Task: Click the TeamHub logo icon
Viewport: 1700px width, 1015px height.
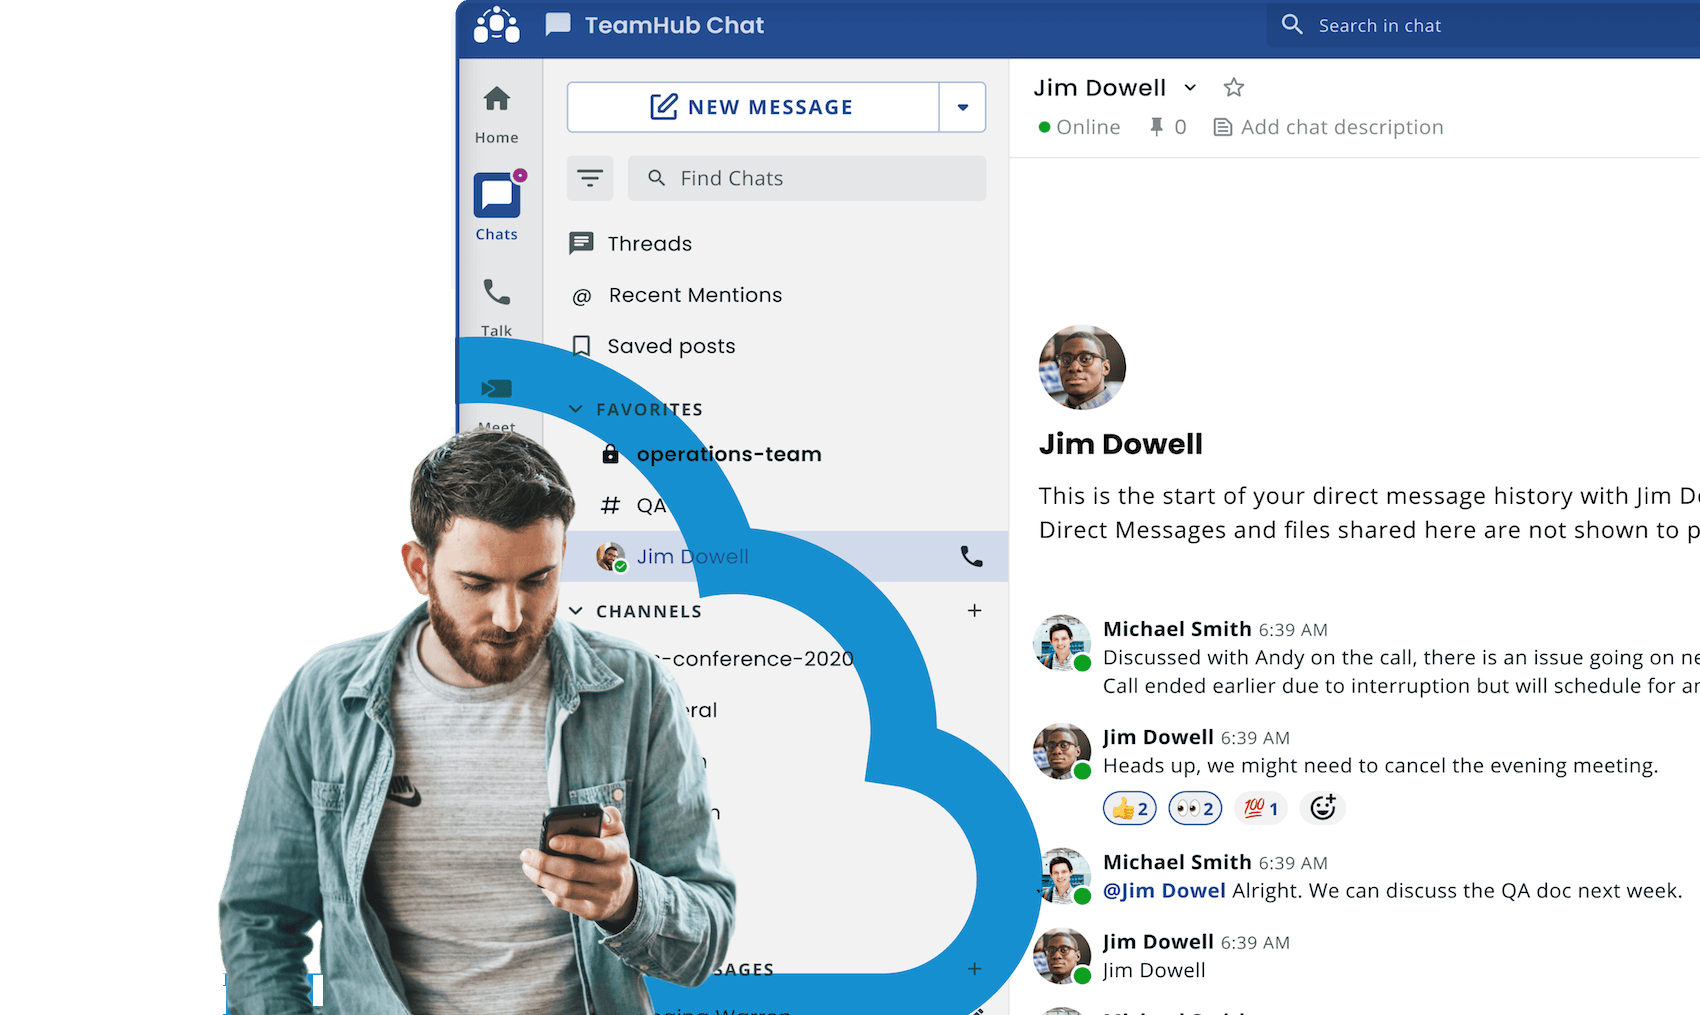Action: pos(497,25)
